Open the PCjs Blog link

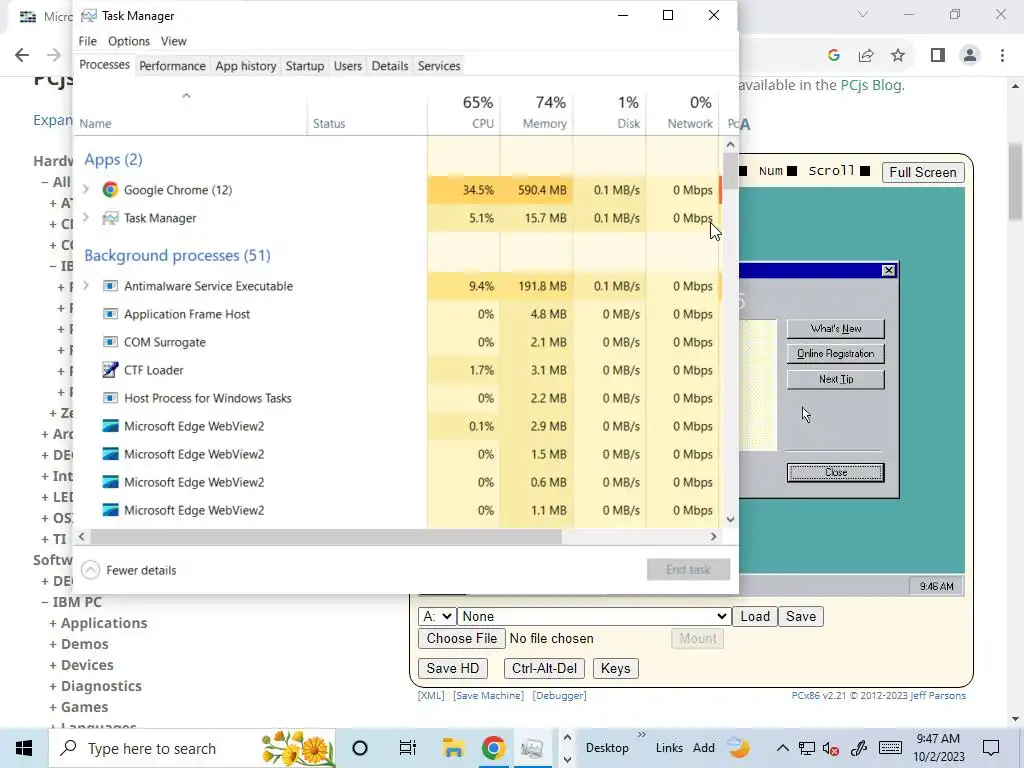point(871,85)
